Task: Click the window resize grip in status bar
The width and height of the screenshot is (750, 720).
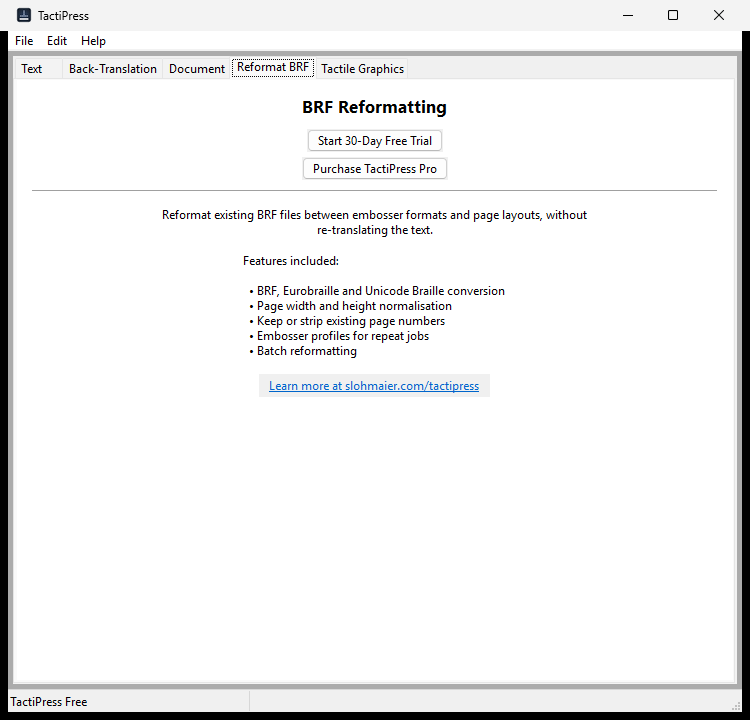Action: (737, 707)
